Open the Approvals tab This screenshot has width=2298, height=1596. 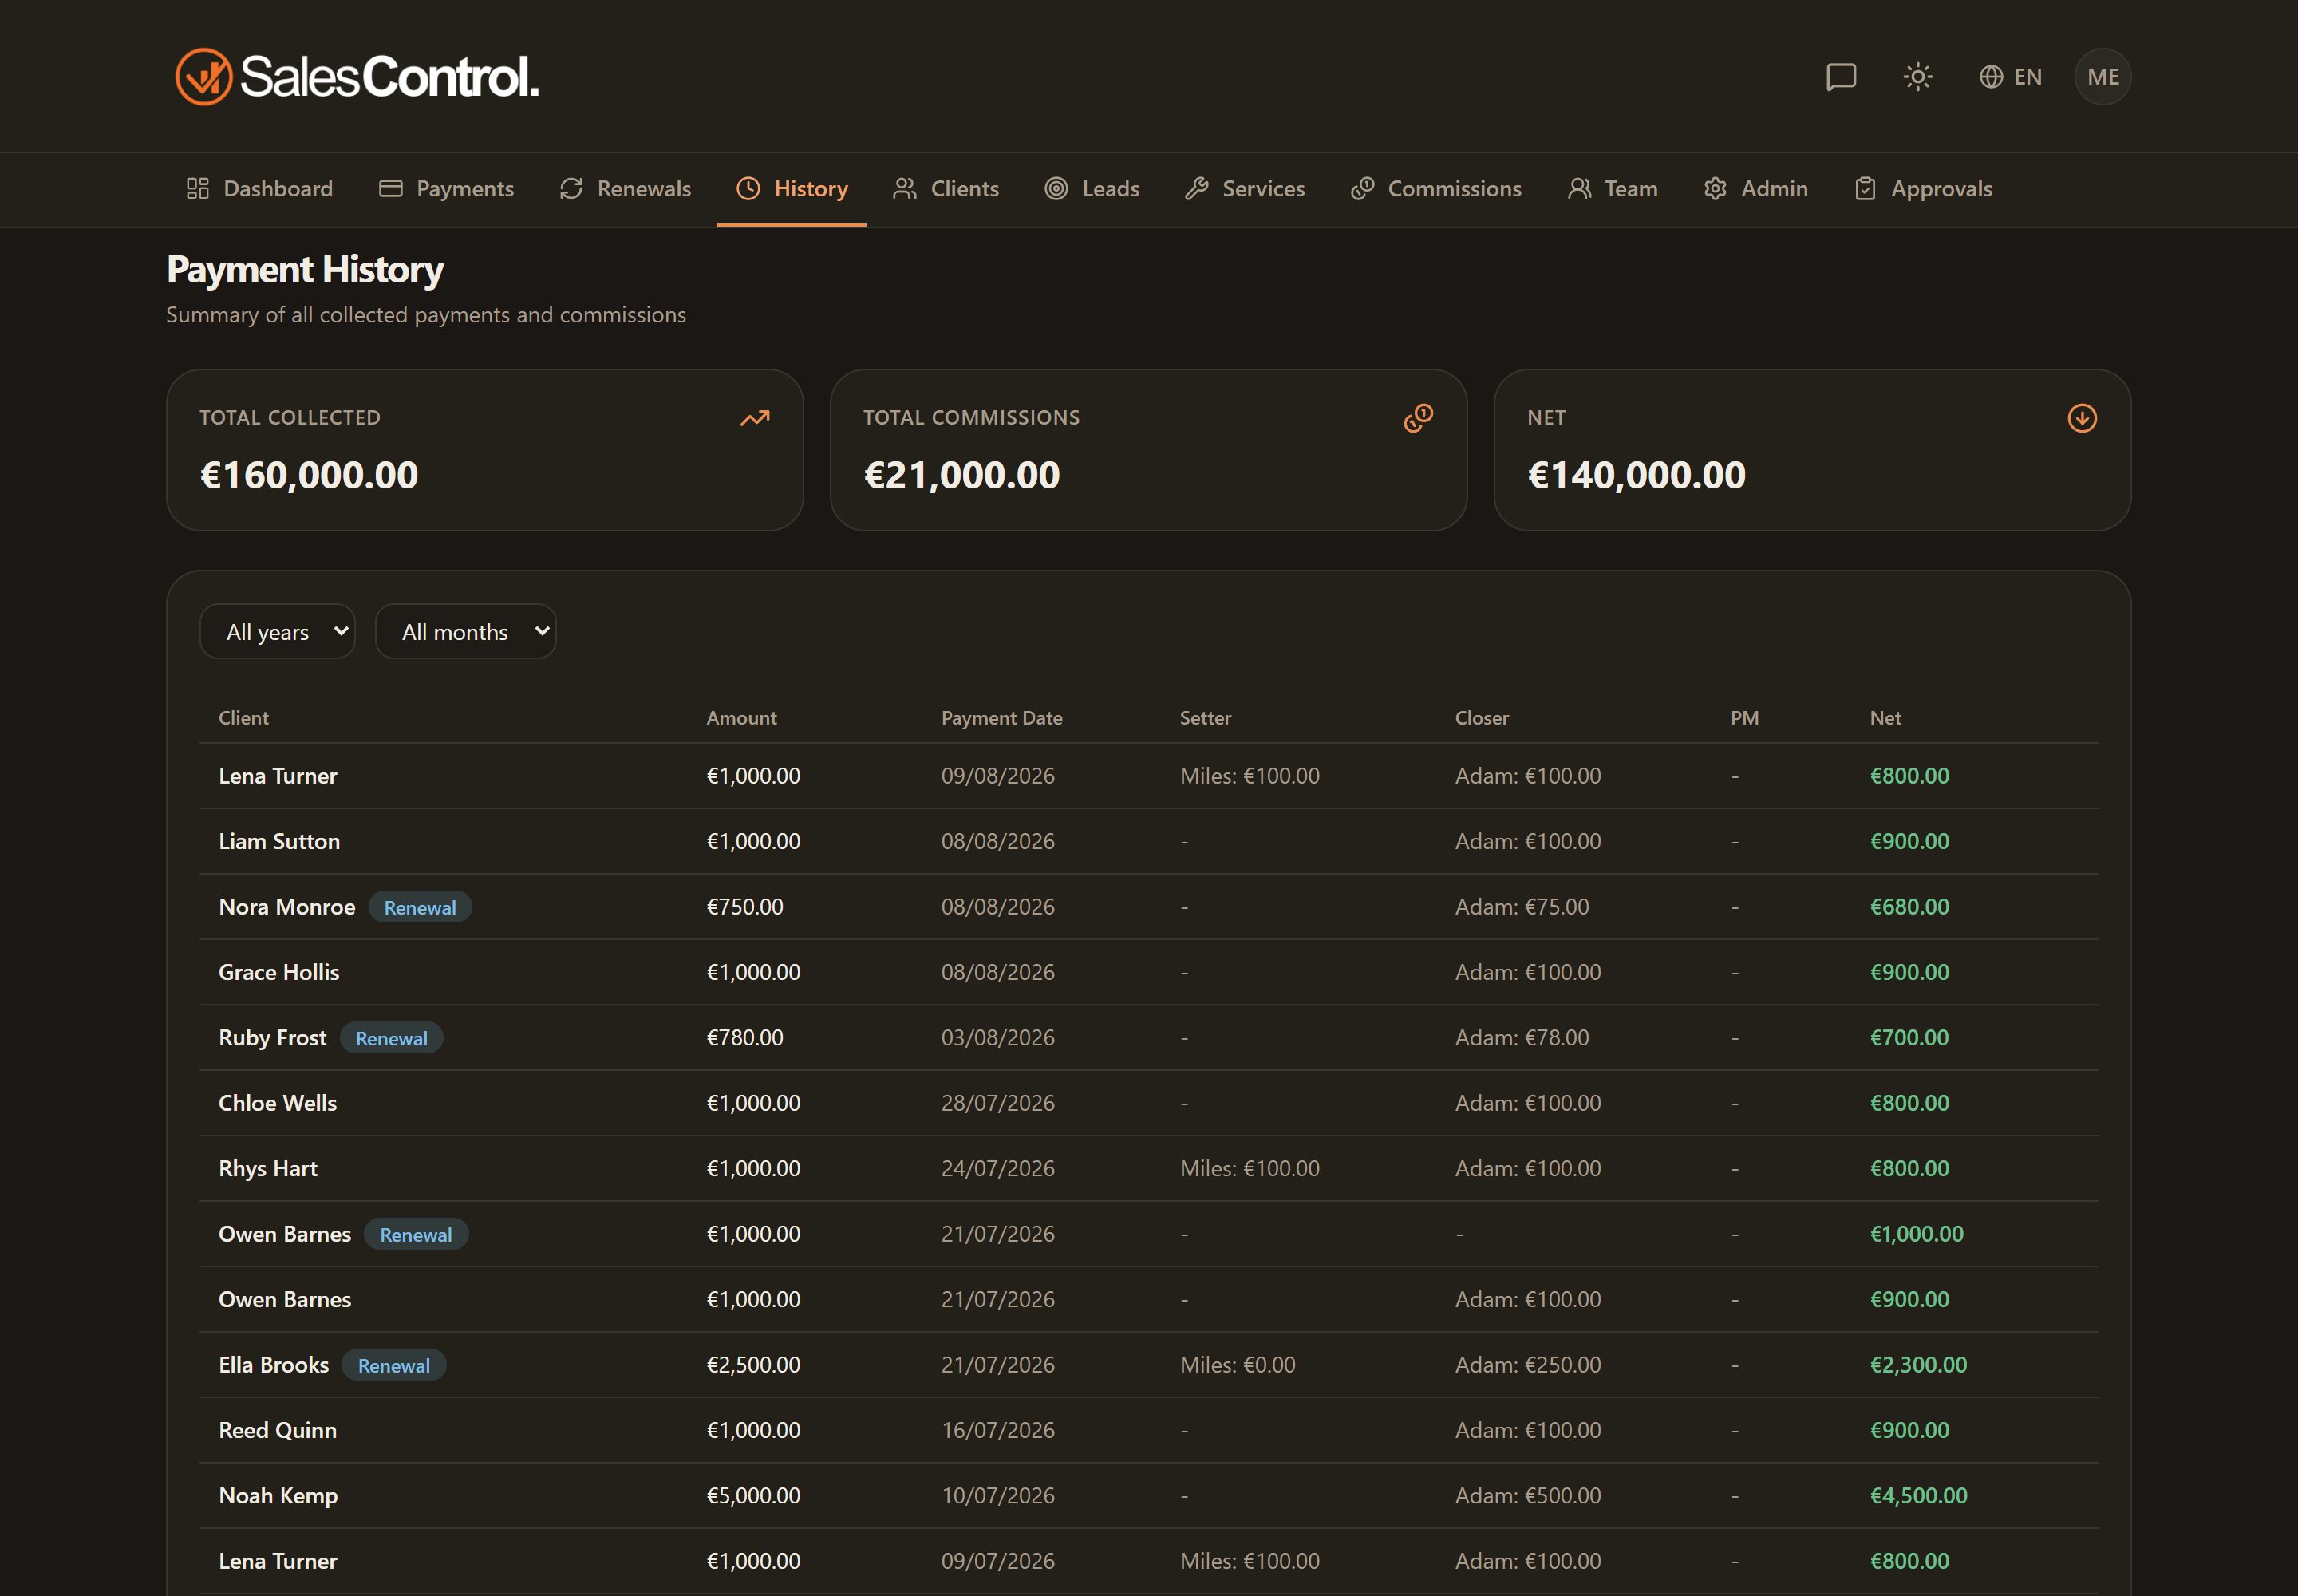[x=1923, y=189]
